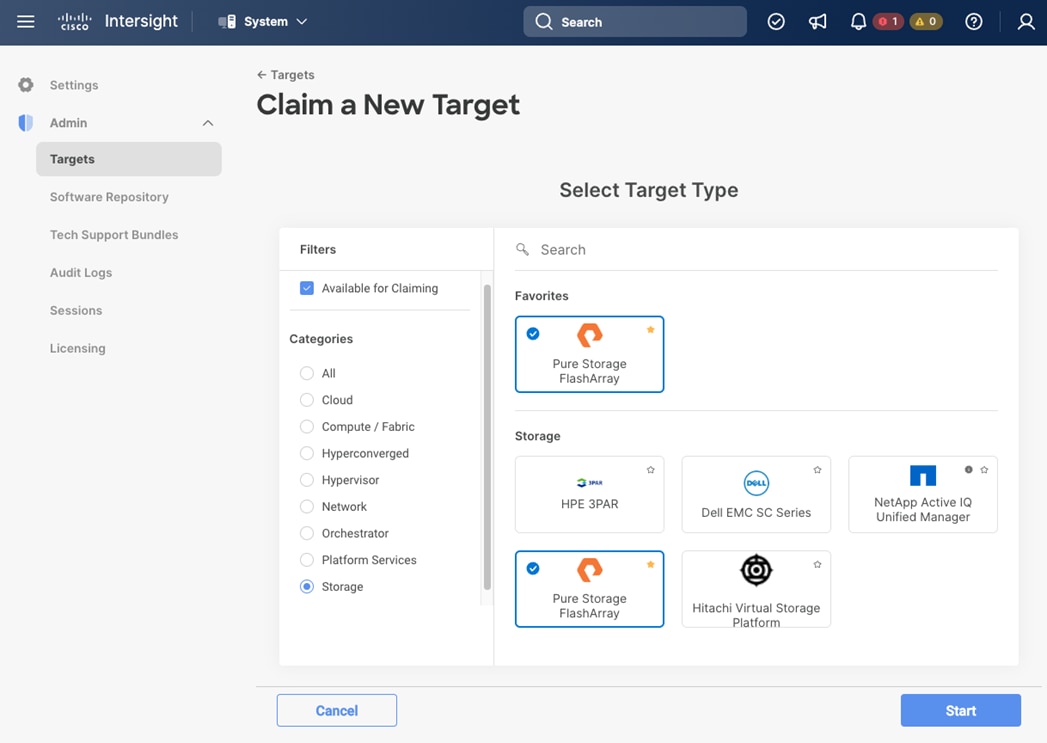Click the Start button
This screenshot has width=1047, height=743.
[x=960, y=710]
